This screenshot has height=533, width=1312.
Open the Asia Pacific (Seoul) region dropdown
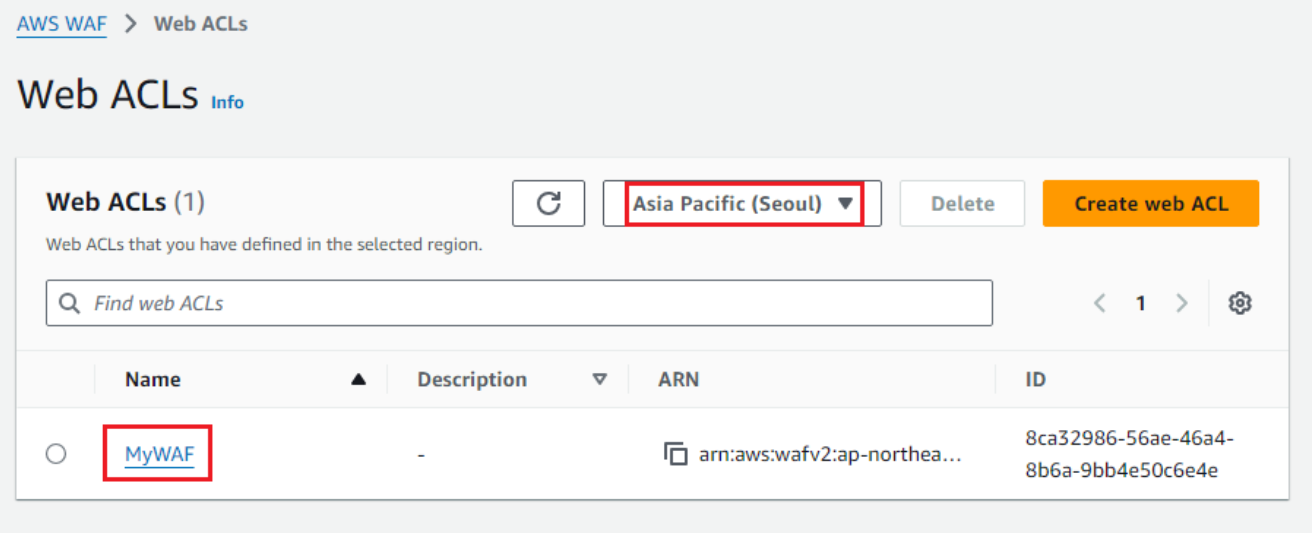click(742, 204)
